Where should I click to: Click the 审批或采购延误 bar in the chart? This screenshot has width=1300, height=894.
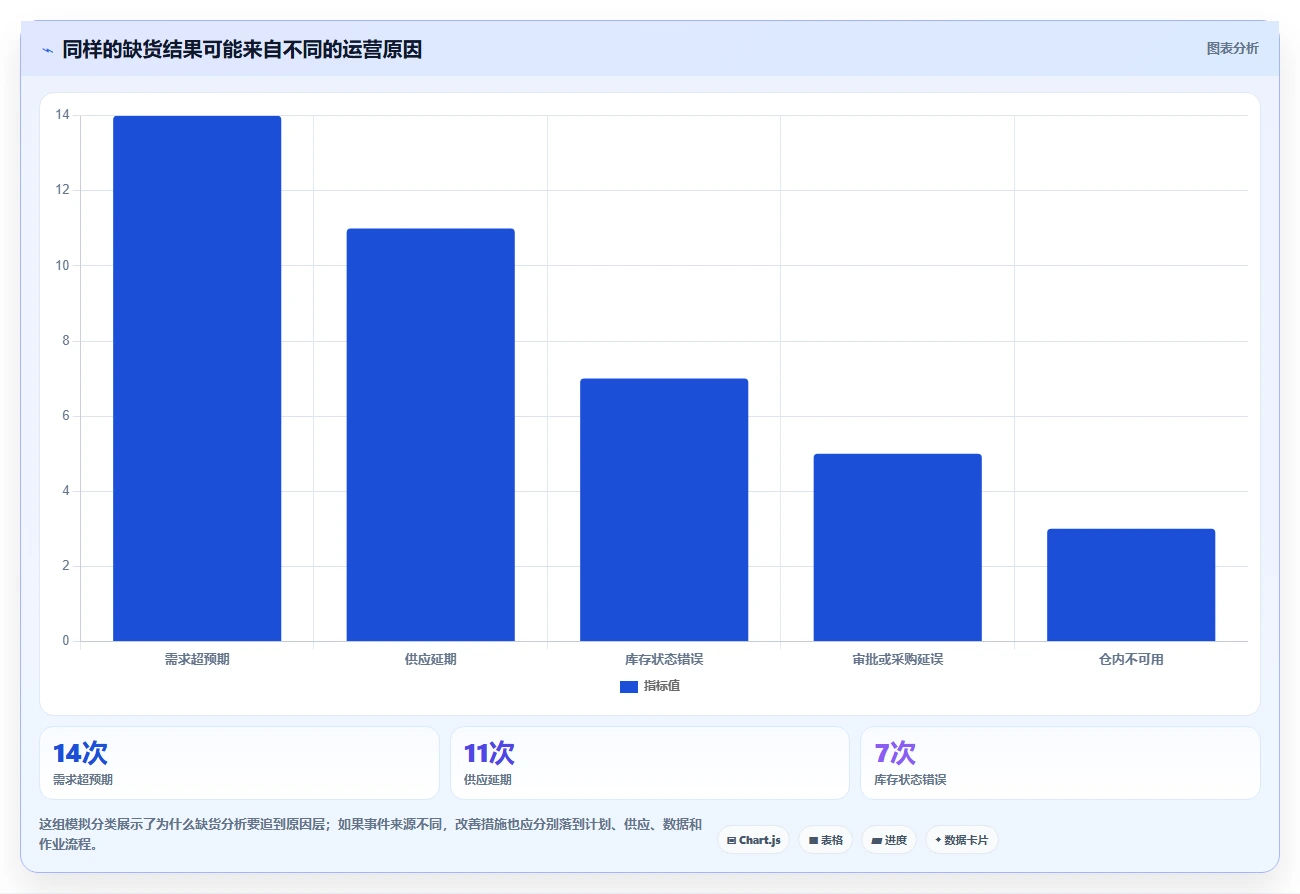tap(897, 547)
